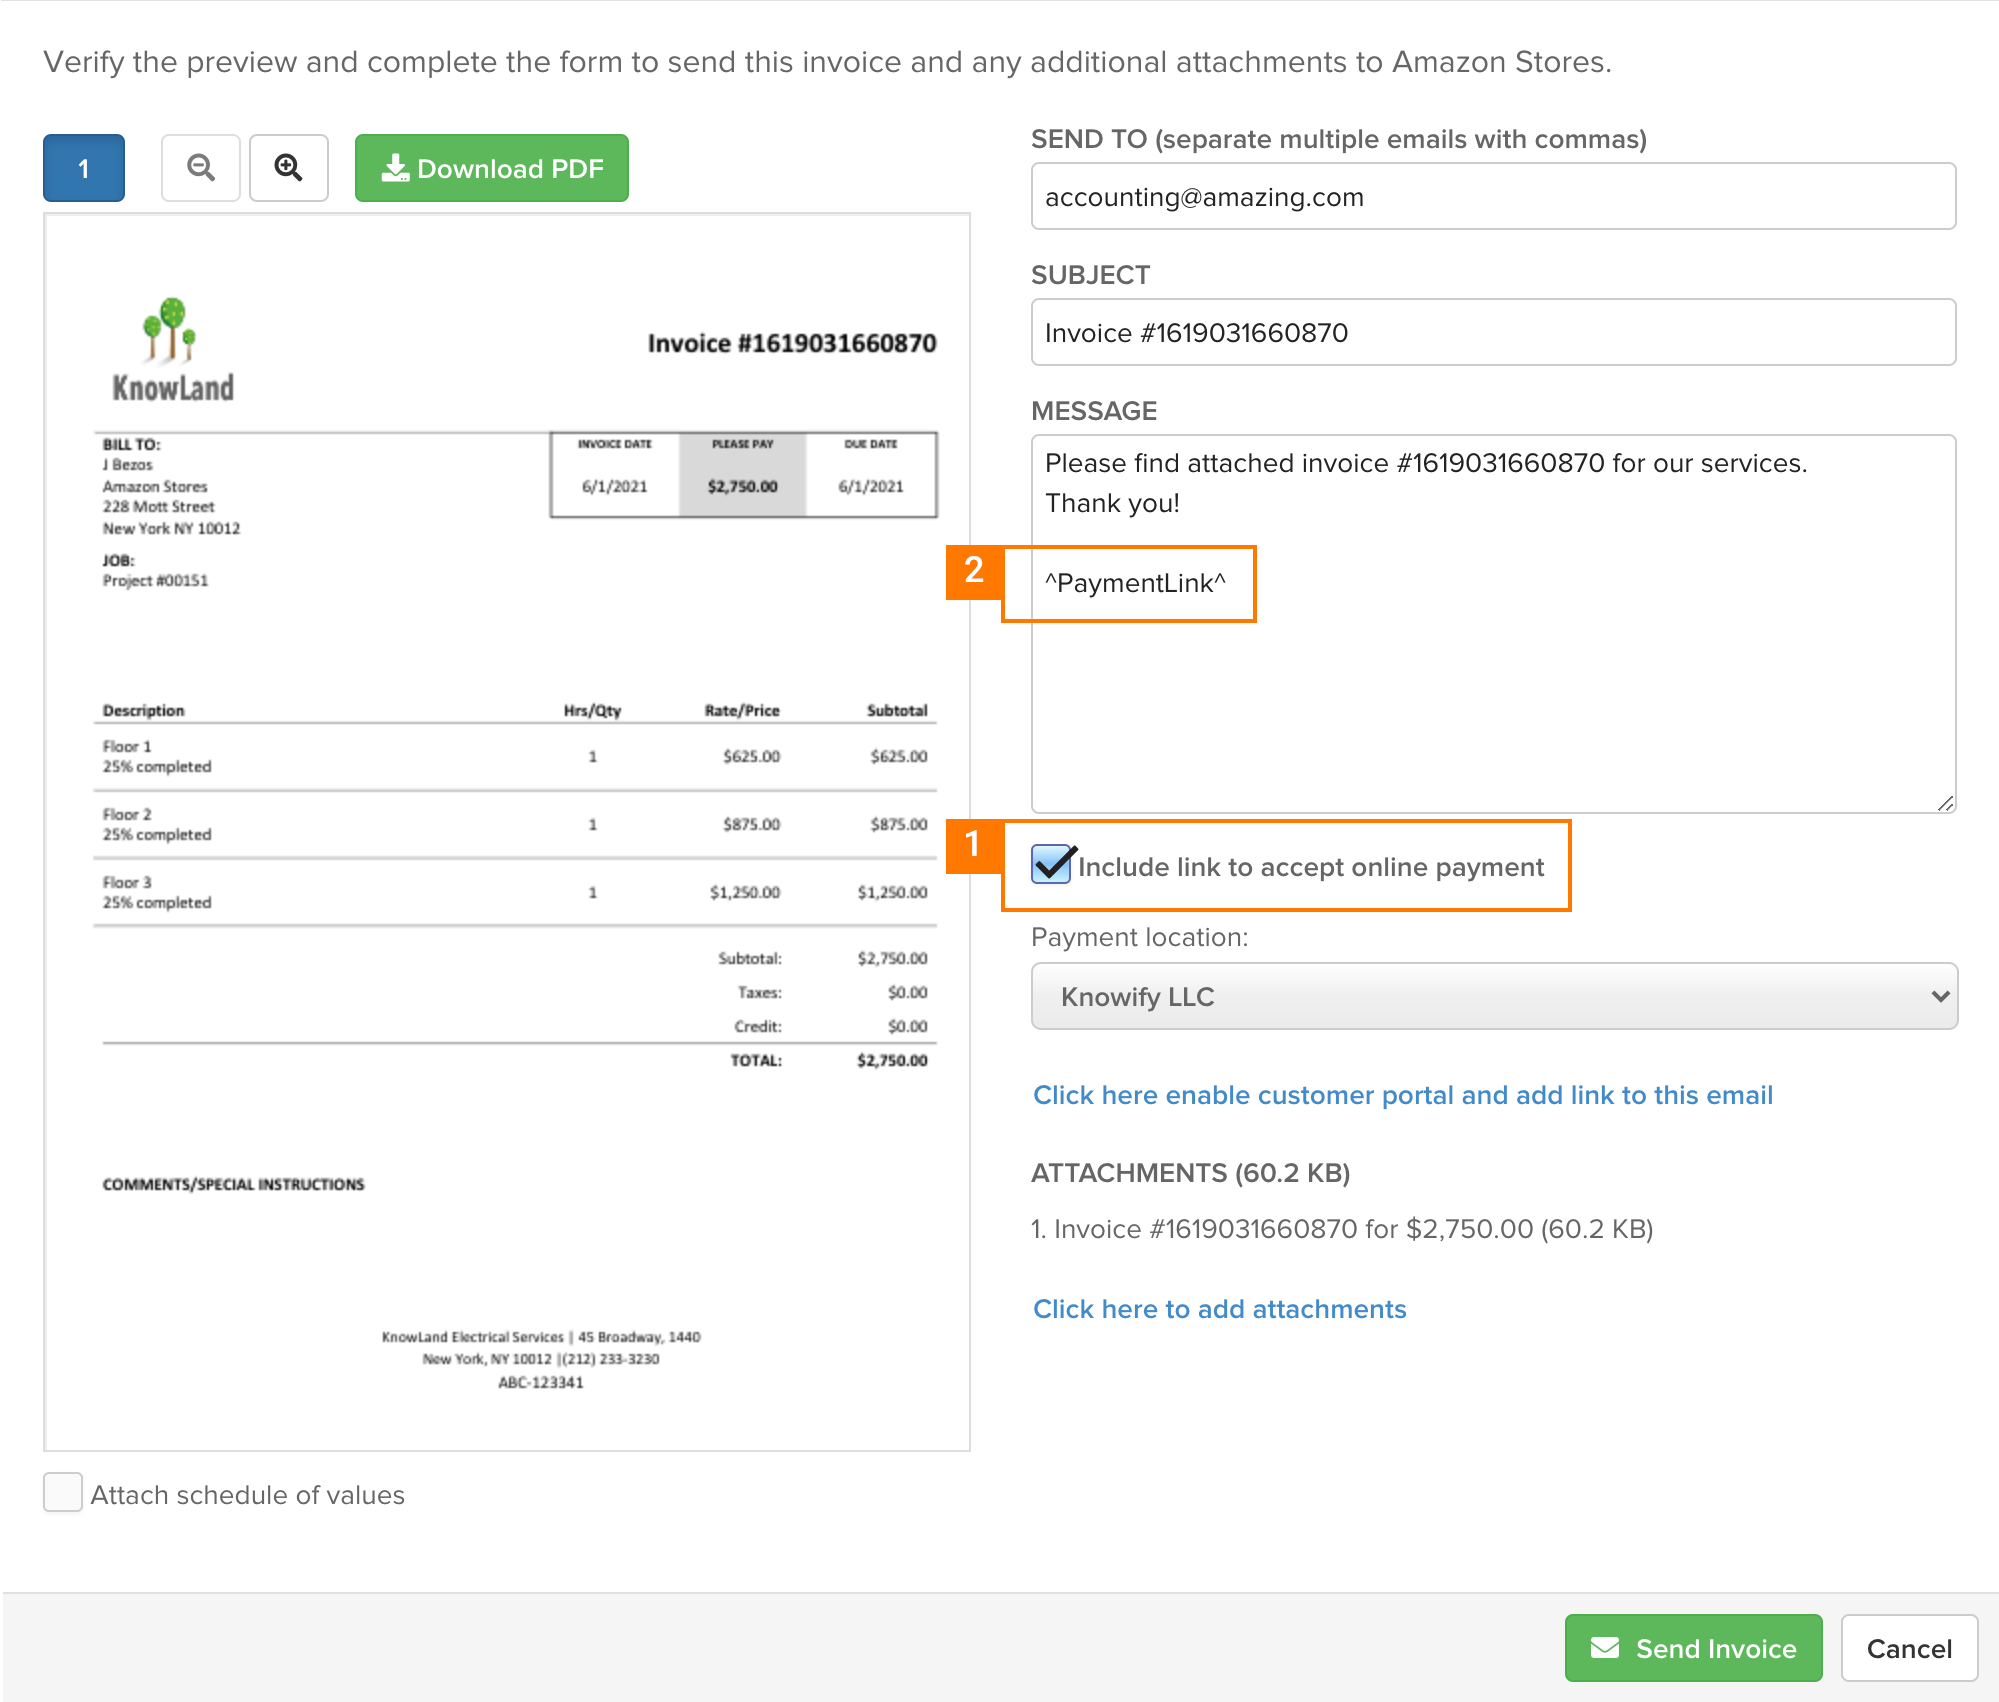
Task: Expand the Knowify LLC selector chevron
Action: (x=1938, y=996)
